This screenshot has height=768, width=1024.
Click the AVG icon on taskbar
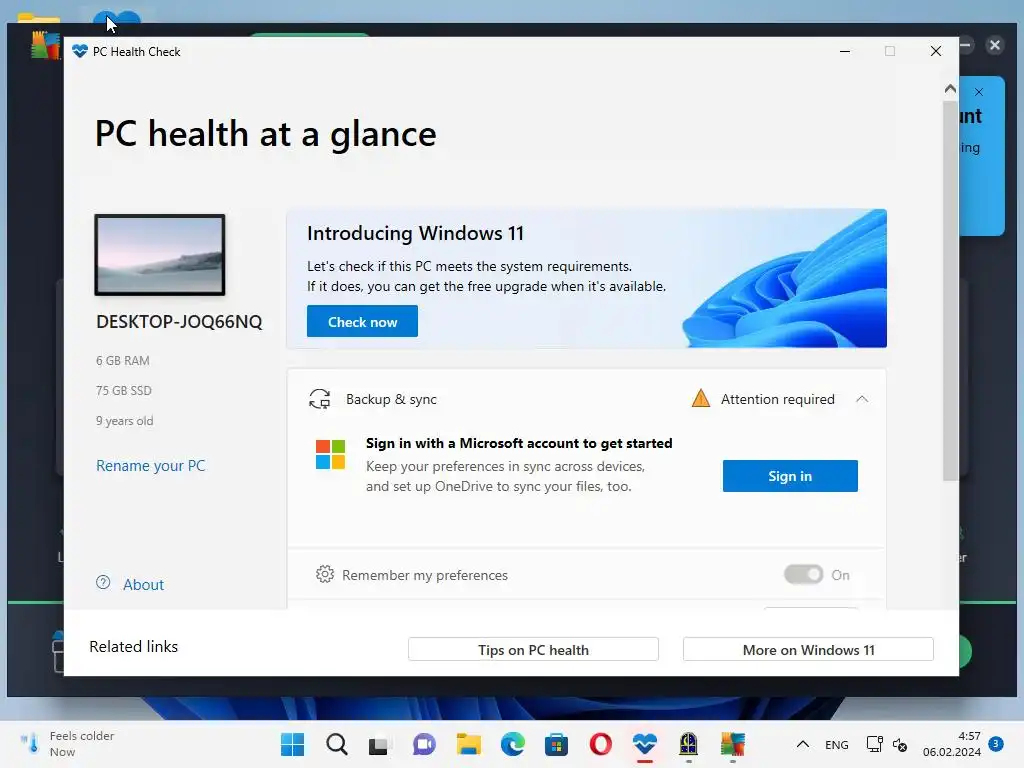pos(733,744)
